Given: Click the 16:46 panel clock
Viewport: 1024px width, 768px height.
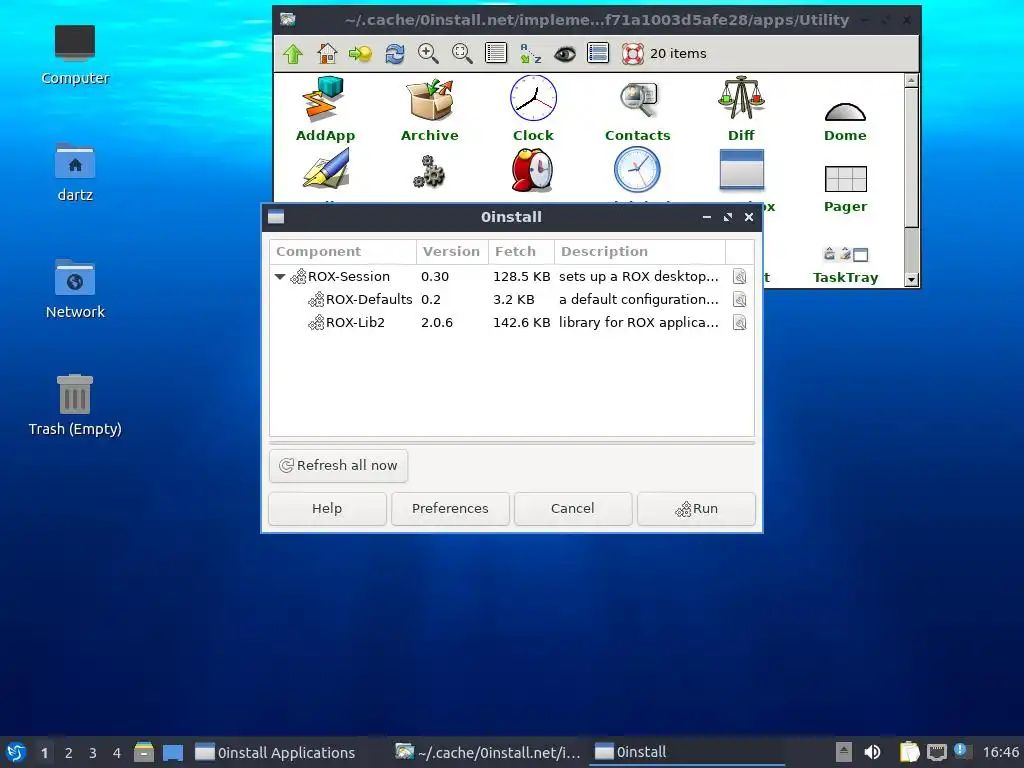Looking at the screenshot, I should (x=1000, y=752).
